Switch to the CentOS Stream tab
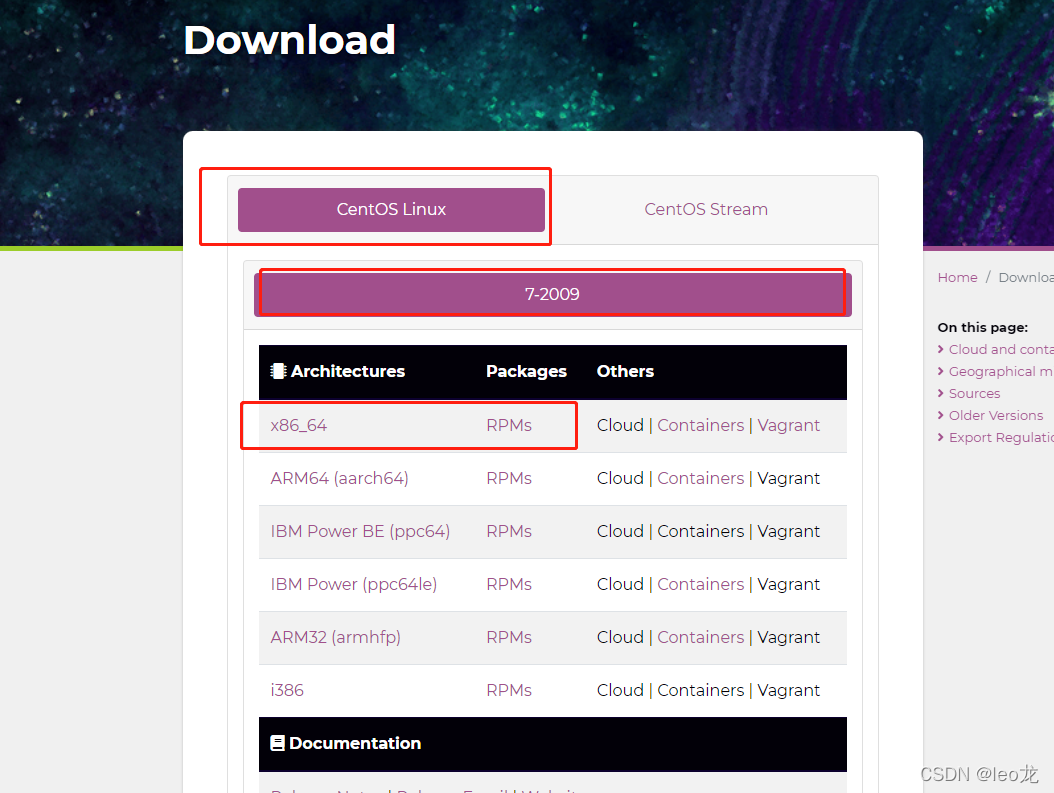 tap(706, 210)
